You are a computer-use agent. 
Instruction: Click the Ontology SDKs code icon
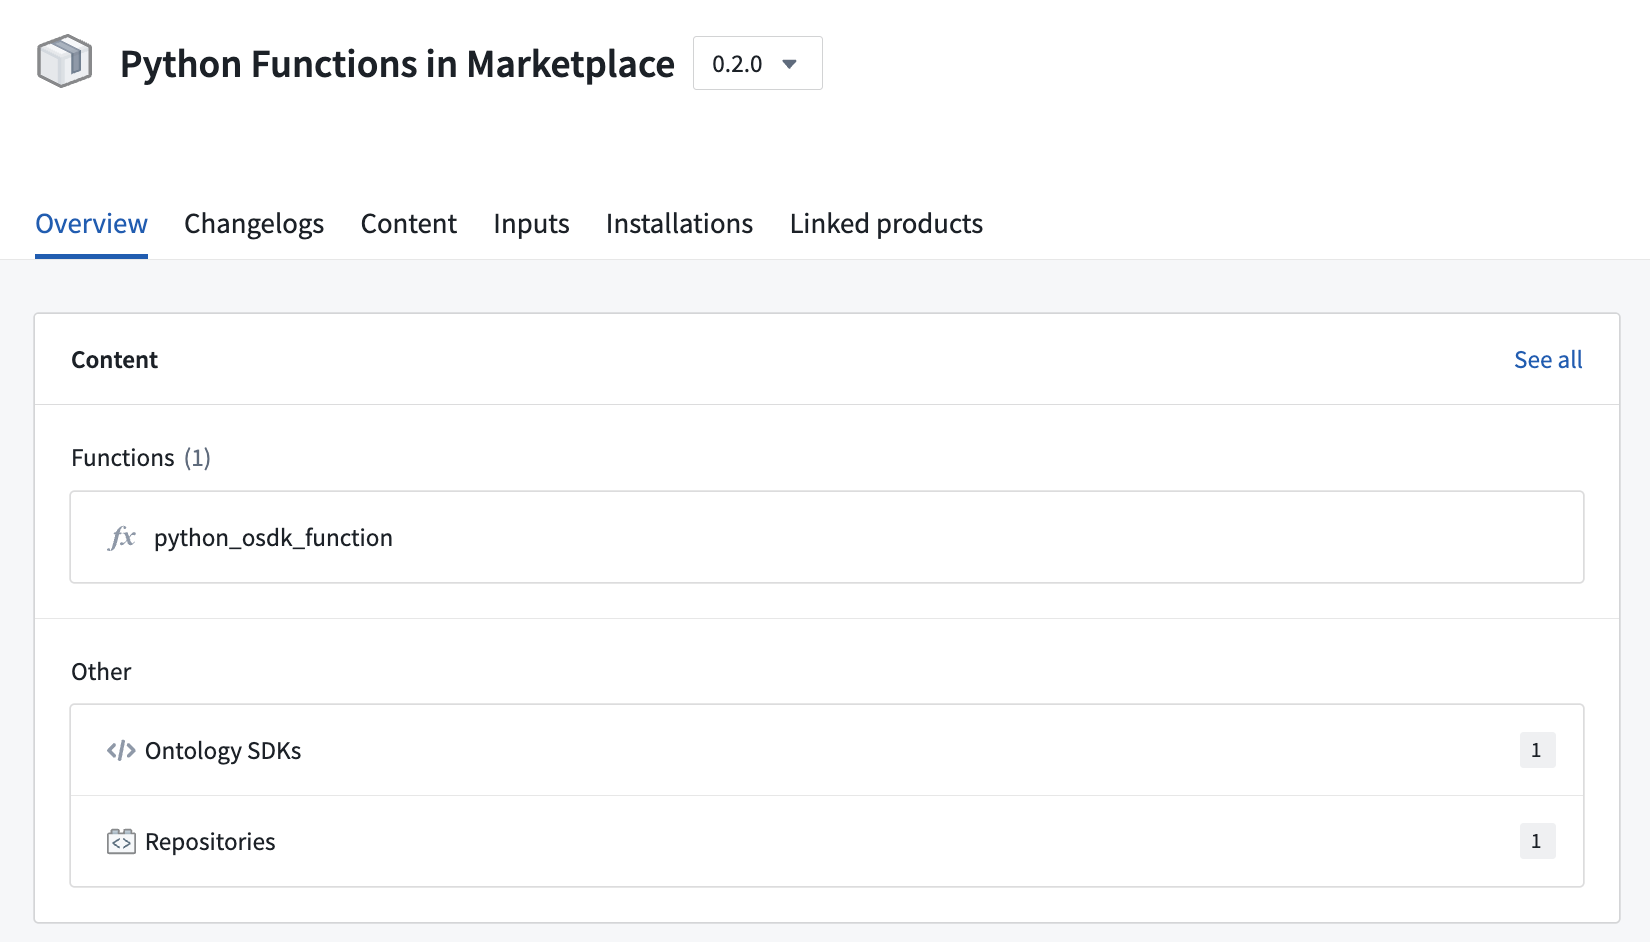coord(120,750)
